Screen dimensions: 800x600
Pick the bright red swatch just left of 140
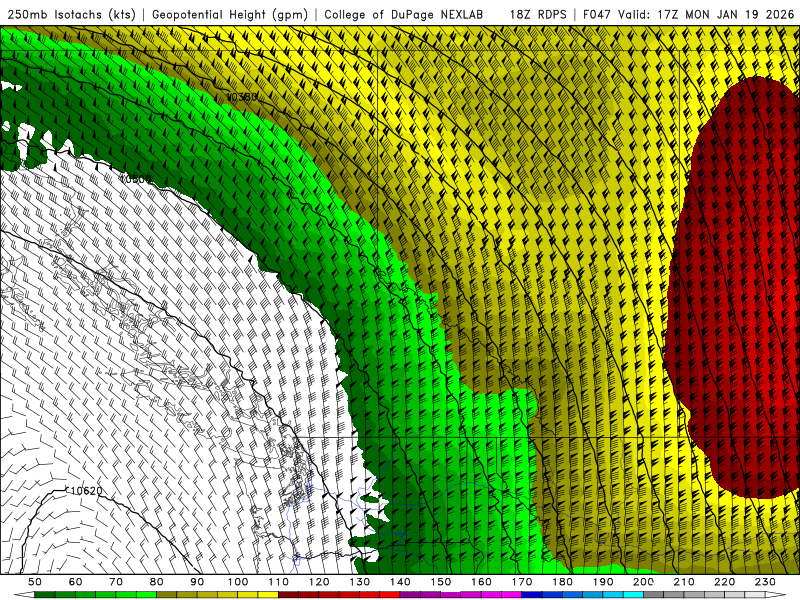pos(390,595)
